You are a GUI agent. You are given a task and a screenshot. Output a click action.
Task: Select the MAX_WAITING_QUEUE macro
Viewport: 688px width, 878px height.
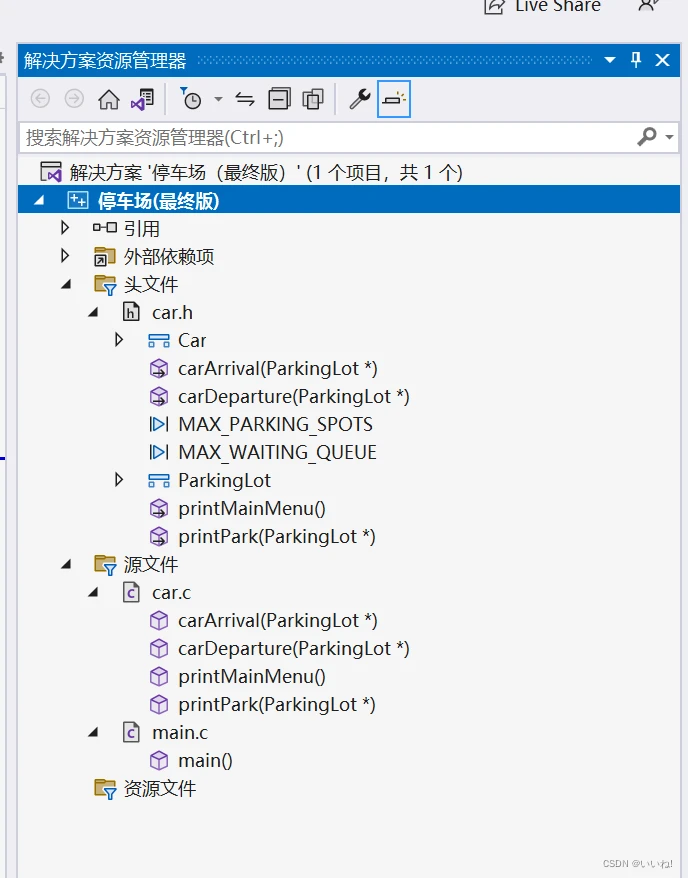278,452
